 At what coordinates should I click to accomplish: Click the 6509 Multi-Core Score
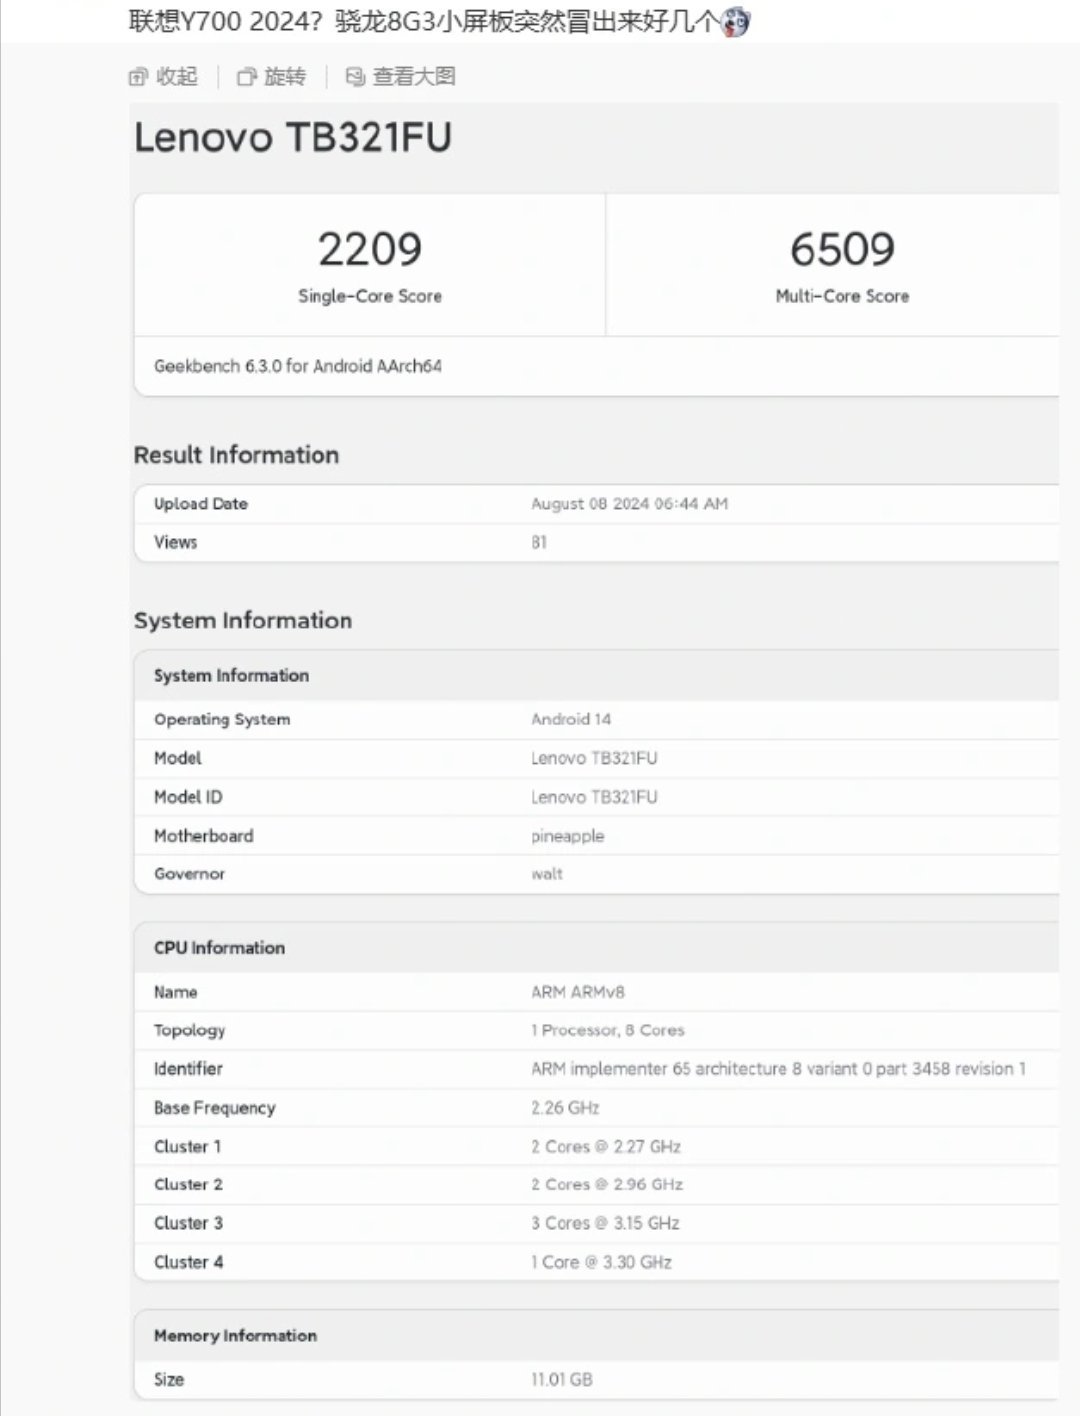(x=842, y=249)
